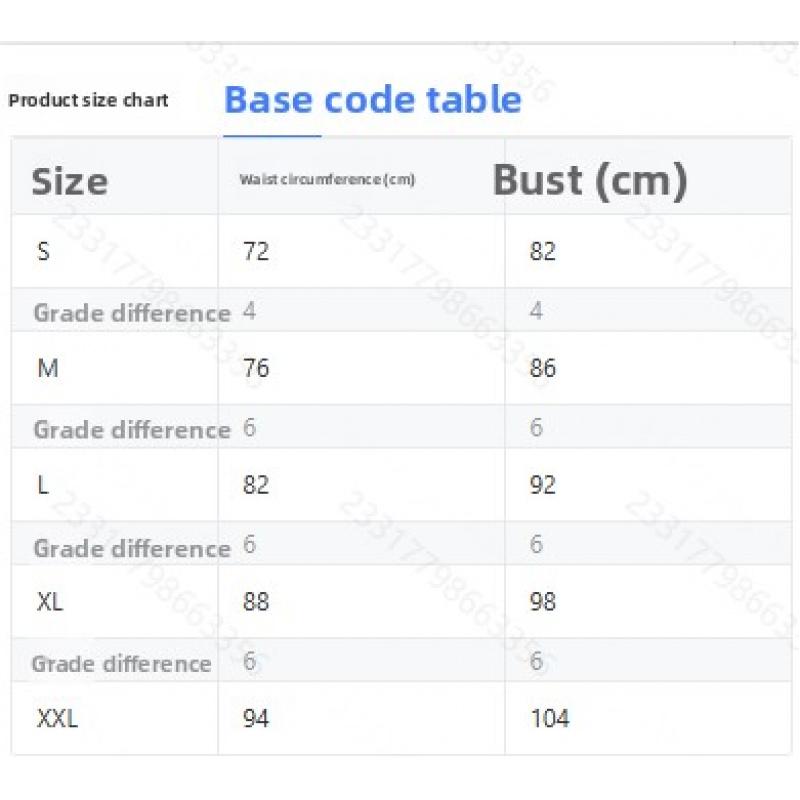Click bust value 92 in L row

(x=543, y=485)
